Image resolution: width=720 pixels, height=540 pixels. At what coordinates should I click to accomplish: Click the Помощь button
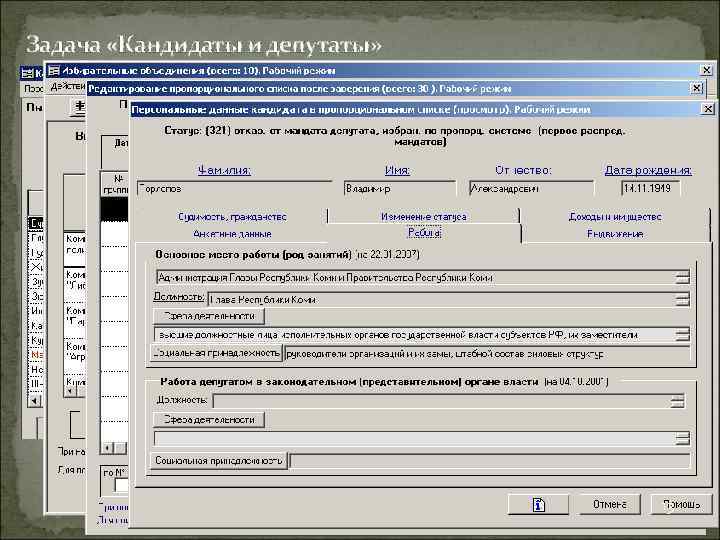click(681, 504)
